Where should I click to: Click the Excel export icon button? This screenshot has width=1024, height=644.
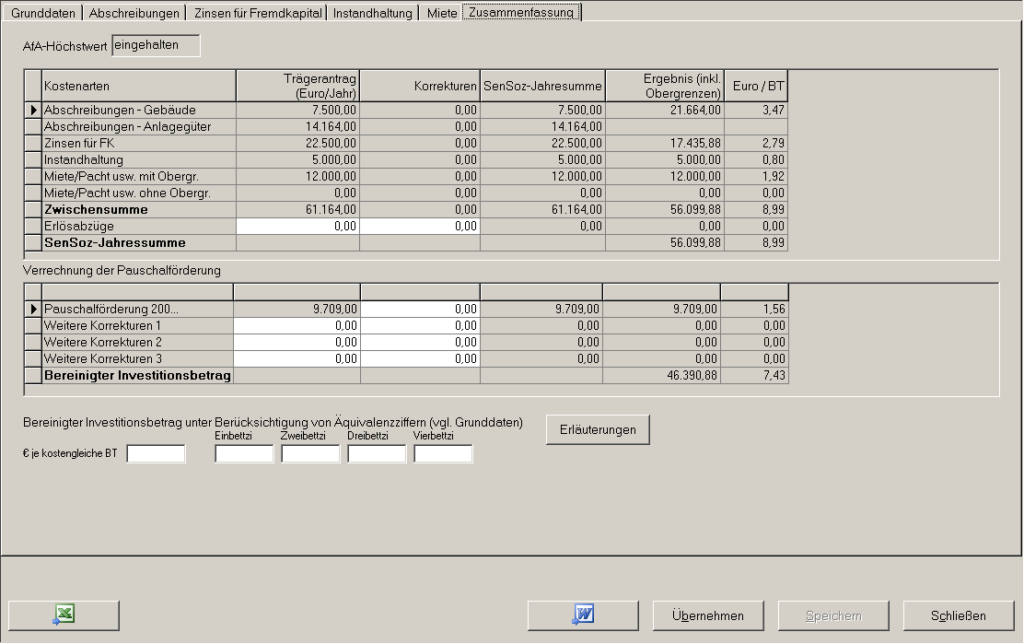tap(63, 614)
